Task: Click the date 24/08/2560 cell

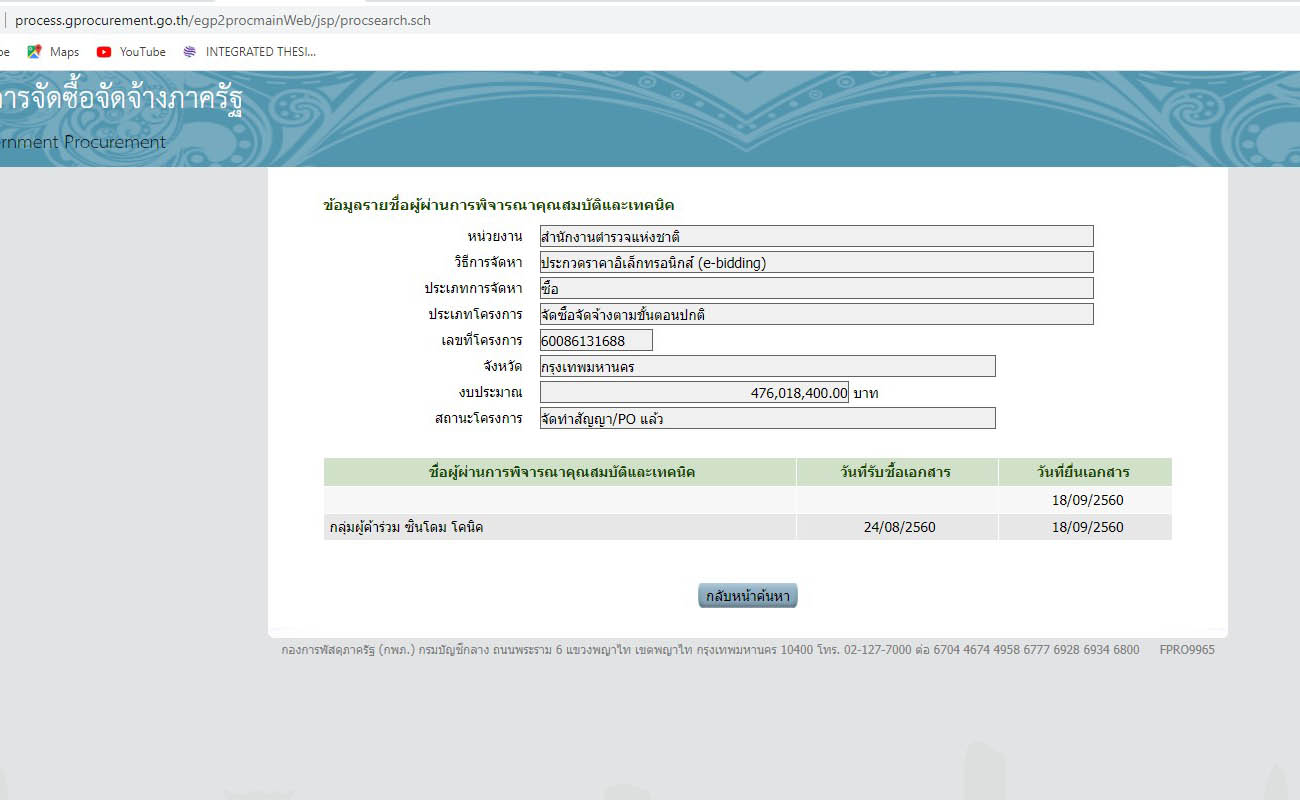Action: pyautogui.click(x=899, y=527)
